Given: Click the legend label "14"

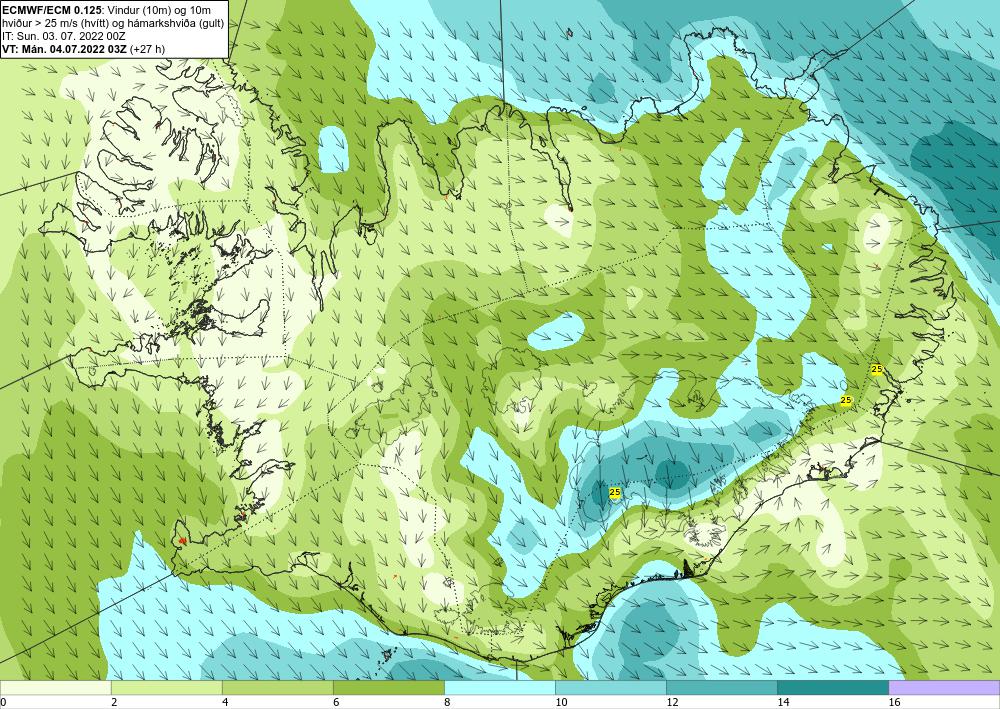Looking at the screenshot, I should click(783, 702).
